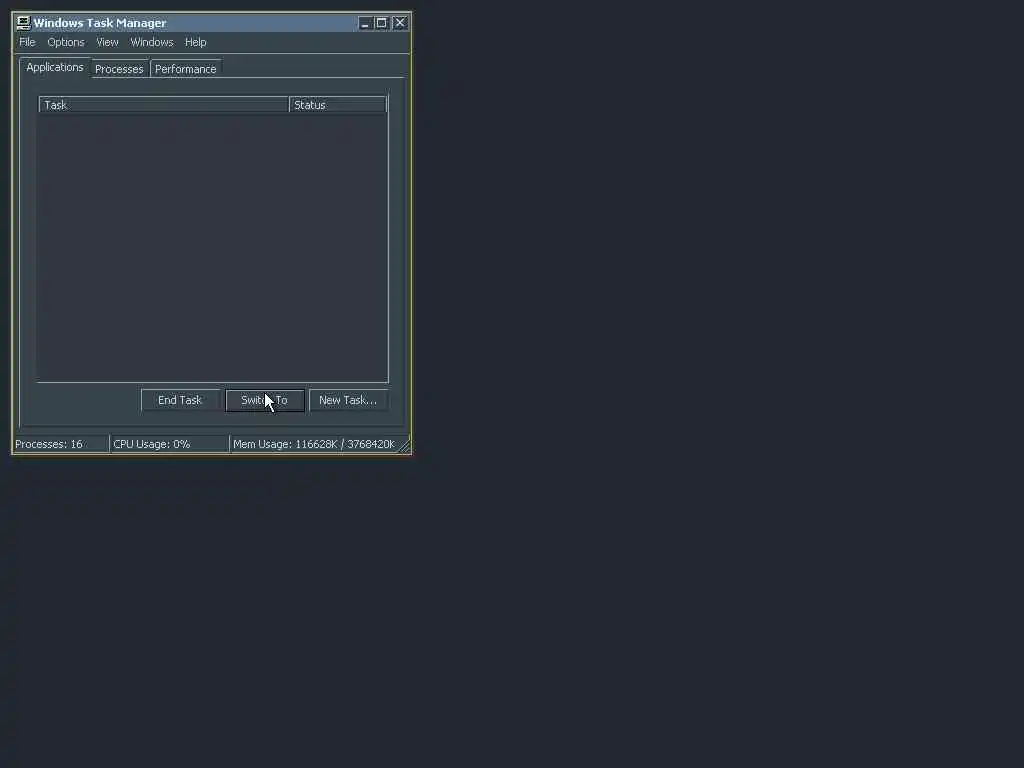Image resolution: width=1024 pixels, height=768 pixels.
Task: Minimize the Task Manager window
Action: click(364, 23)
